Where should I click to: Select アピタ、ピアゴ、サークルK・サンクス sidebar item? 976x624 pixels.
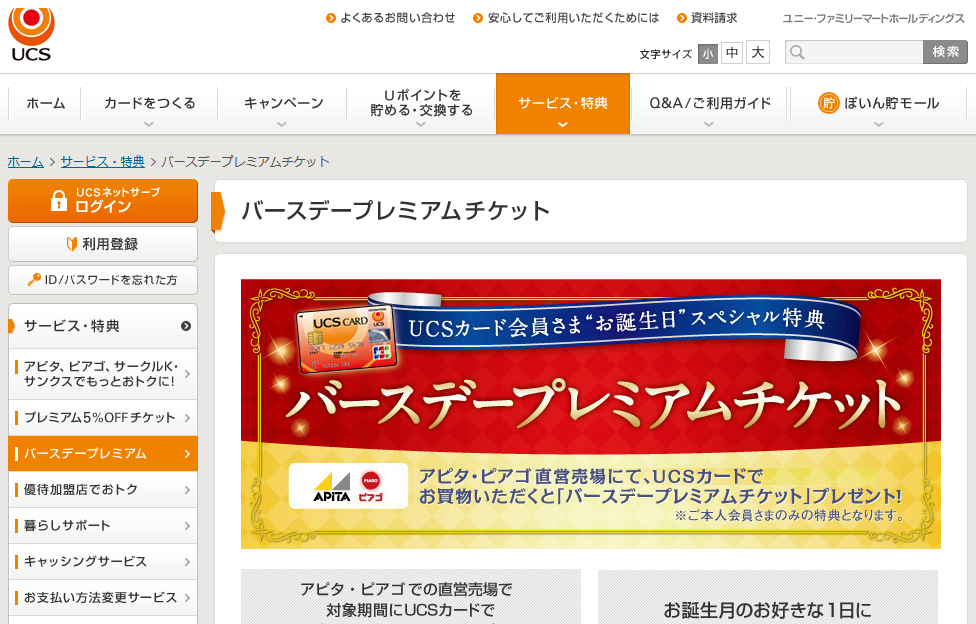click(103, 374)
